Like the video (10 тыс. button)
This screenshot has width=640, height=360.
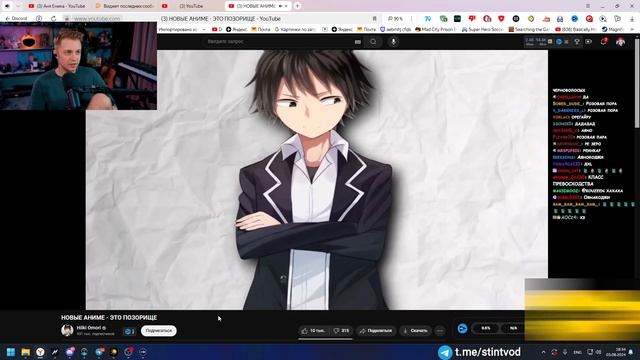313,331
